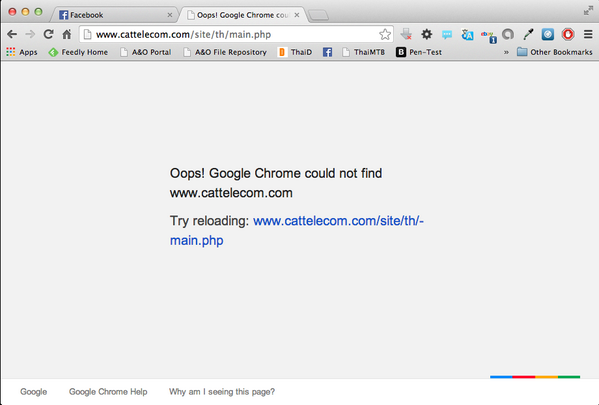Open the Facebook icon bookmark
Viewport: 599px width, 405px height.
click(327, 52)
